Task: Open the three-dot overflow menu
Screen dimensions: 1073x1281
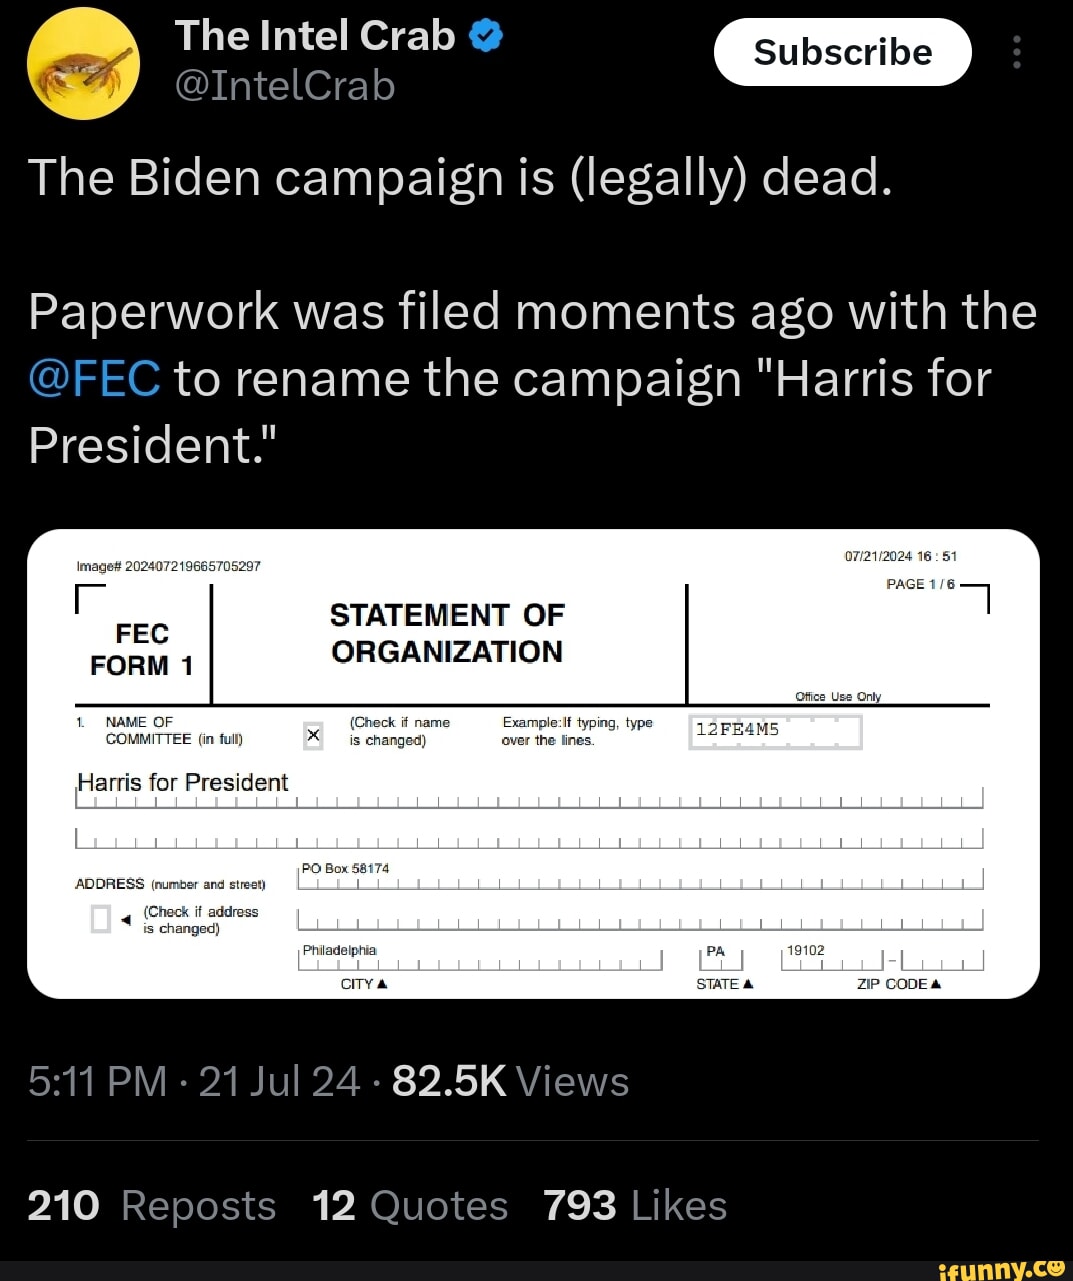Action: [x=1017, y=52]
